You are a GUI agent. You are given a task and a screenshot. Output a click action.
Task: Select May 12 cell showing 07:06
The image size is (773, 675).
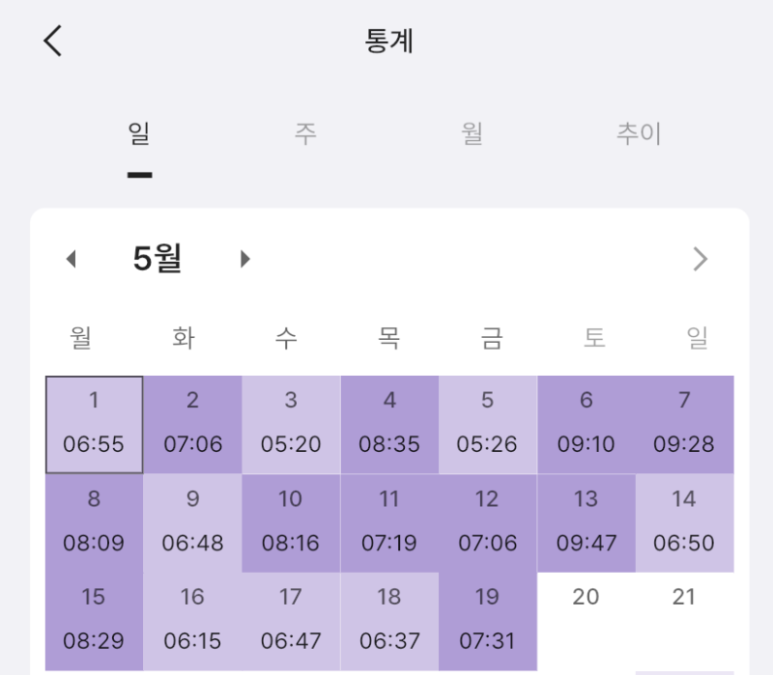[x=488, y=523]
